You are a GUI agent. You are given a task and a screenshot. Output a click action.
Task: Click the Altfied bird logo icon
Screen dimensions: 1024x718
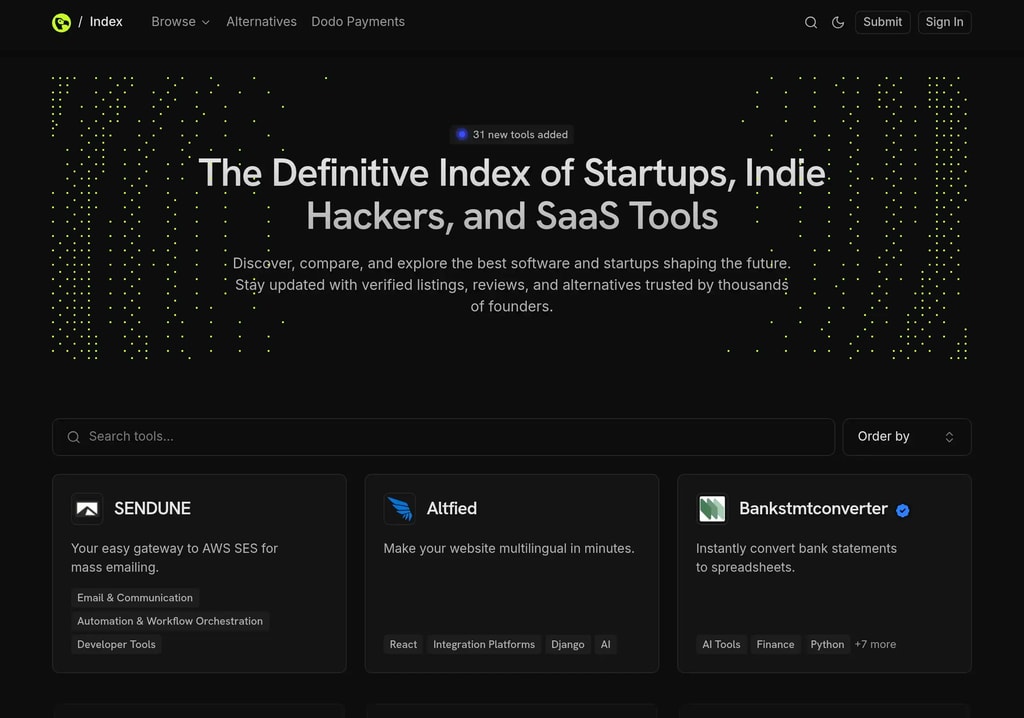click(x=399, y=509)
